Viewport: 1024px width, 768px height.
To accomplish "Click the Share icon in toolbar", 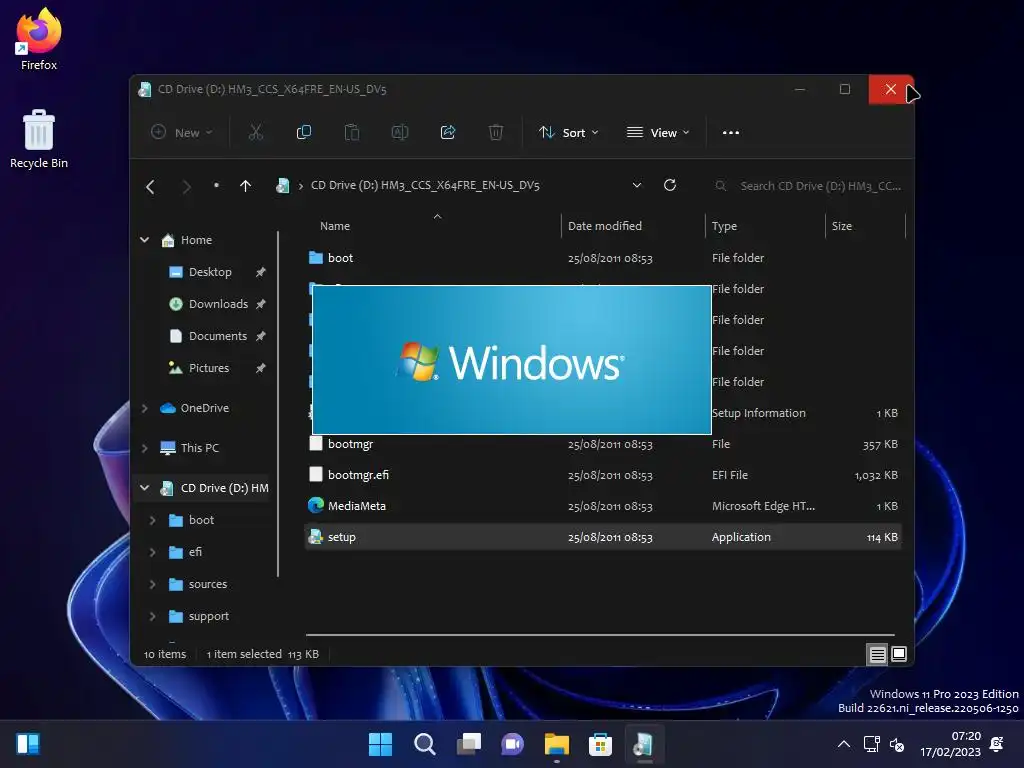I will tap(448, 133).
